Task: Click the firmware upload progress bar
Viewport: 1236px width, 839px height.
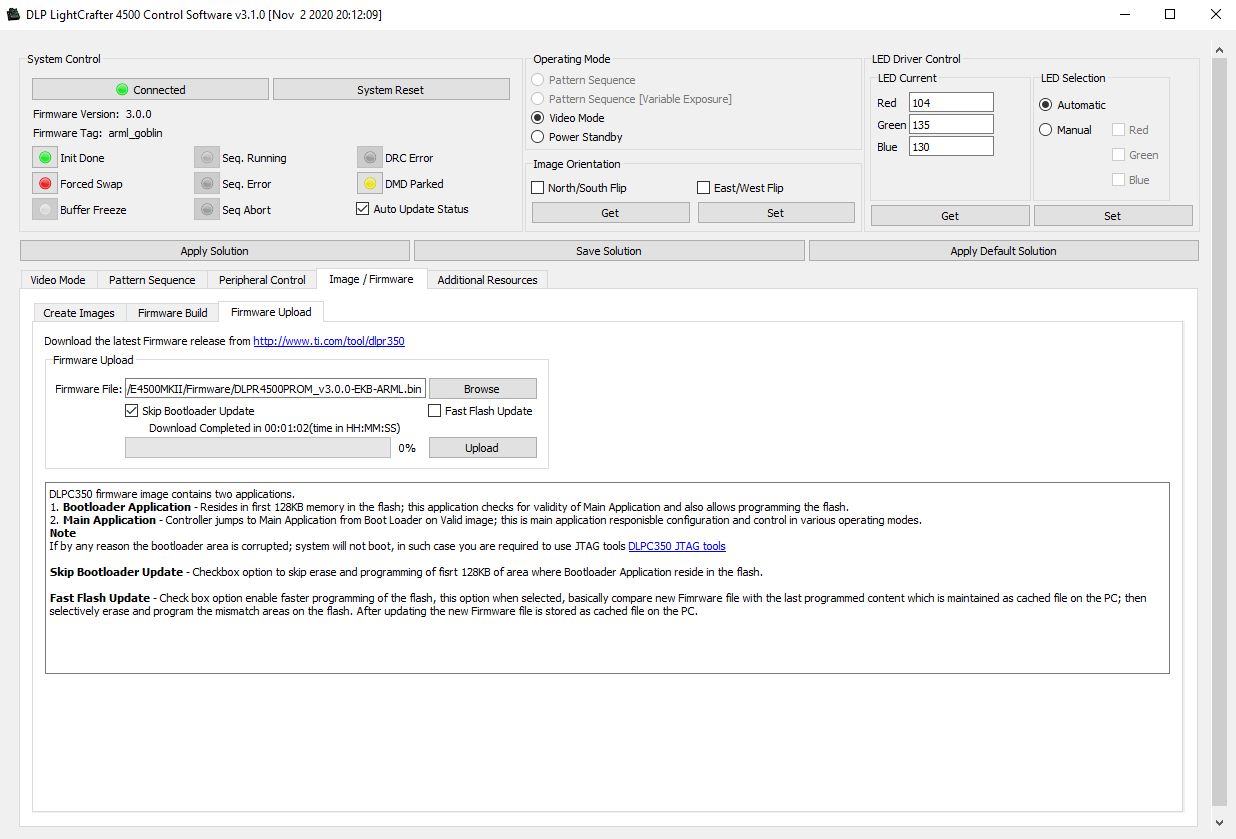Action: (258, 448)
